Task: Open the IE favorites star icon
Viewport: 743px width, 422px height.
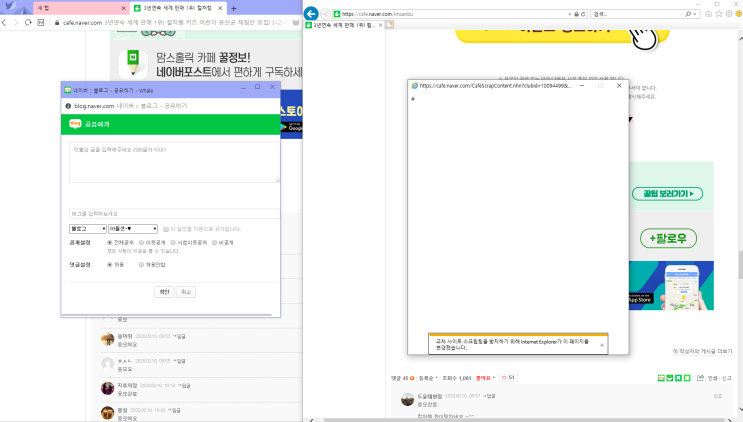Action: tap(719, 14)
